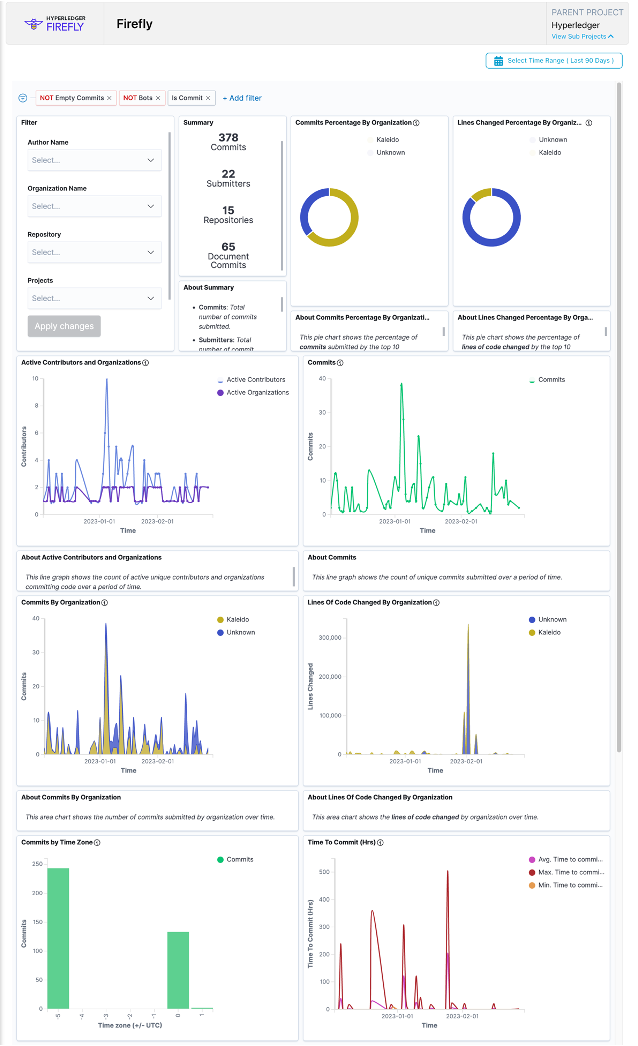Click scrollbar in About Lines Changed Percentage panel
638x1046 pixels.
(606, 332)
